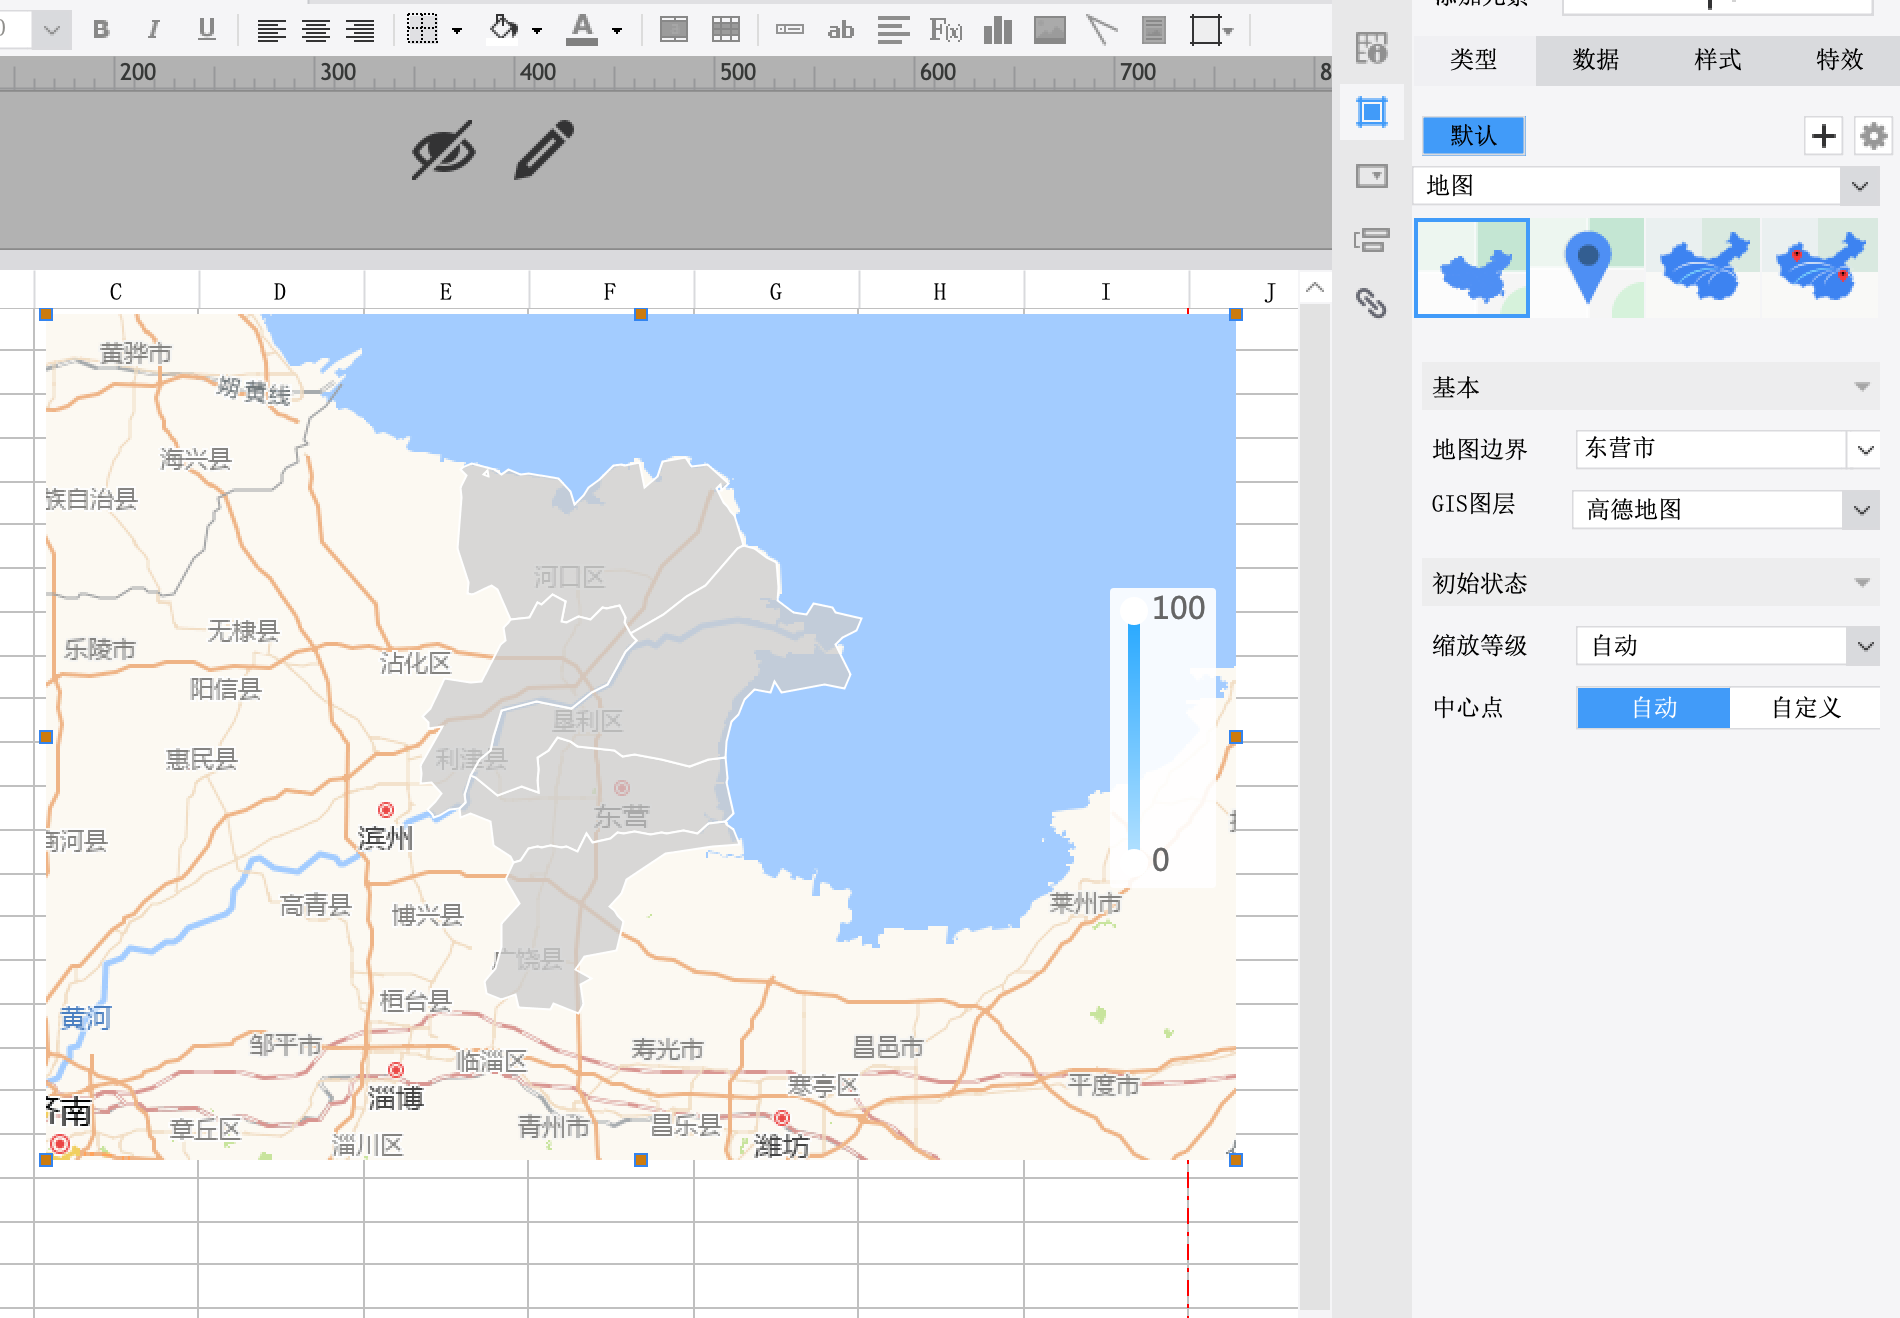
Task: Click the cell border icon
Action: pos(422,30)
